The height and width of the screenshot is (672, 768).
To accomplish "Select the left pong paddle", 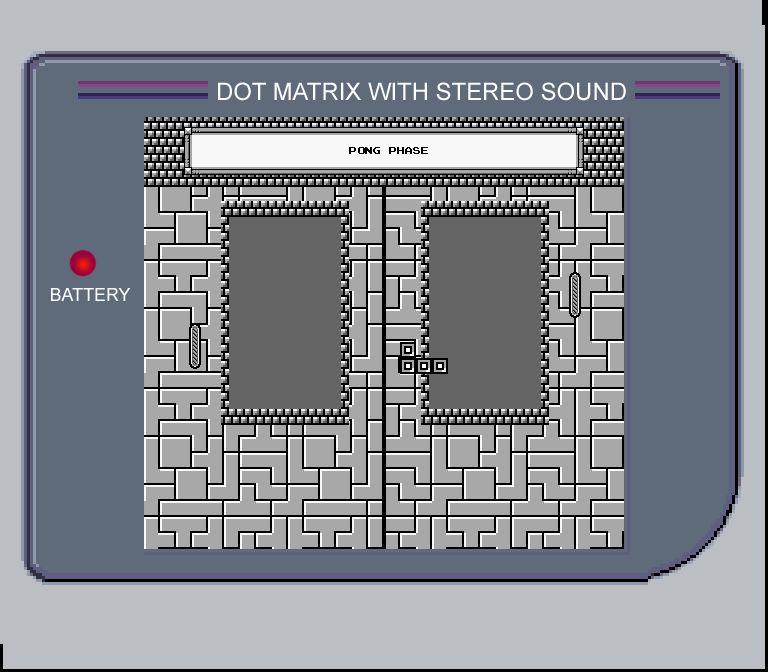I will click(x=195, y=346).
